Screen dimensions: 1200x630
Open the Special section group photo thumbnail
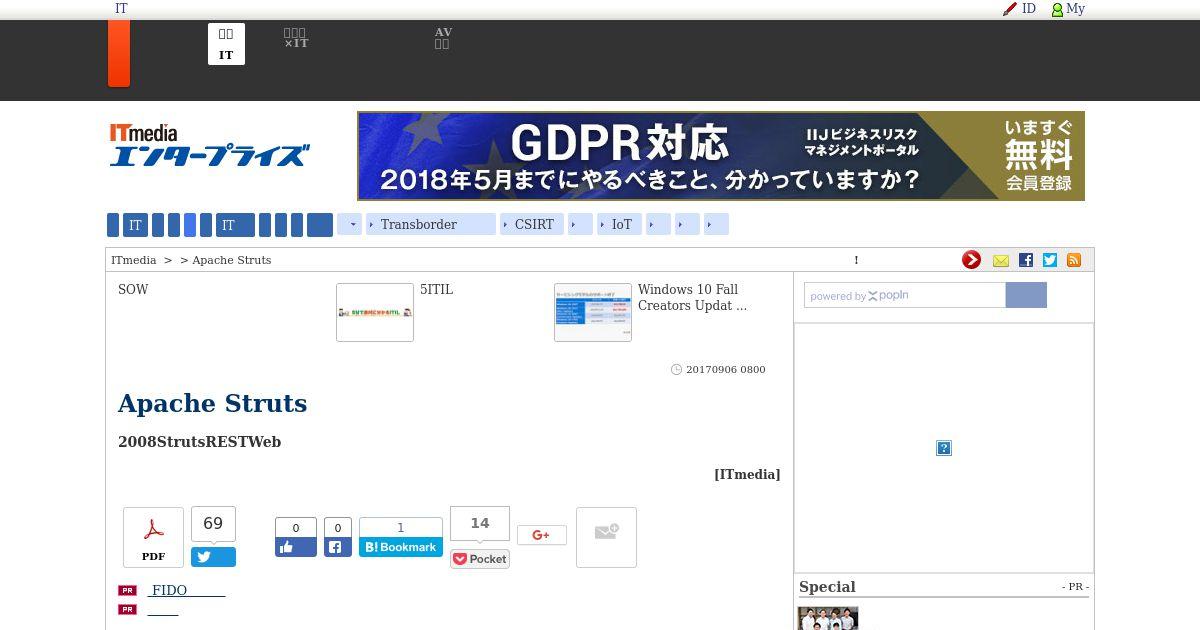point(828,618)
